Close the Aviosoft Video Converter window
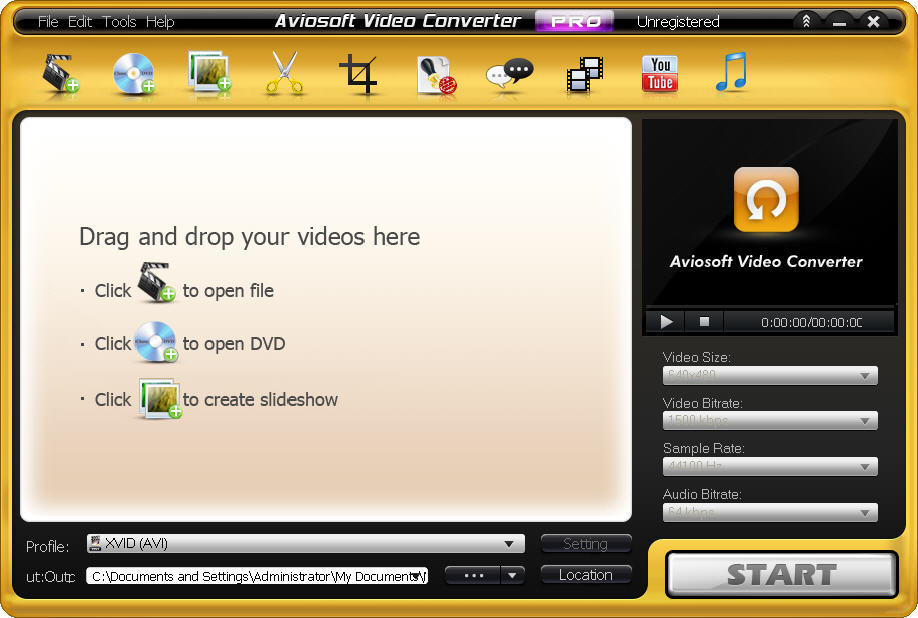This screenshot has width=918, height=618. click(874, 22)
